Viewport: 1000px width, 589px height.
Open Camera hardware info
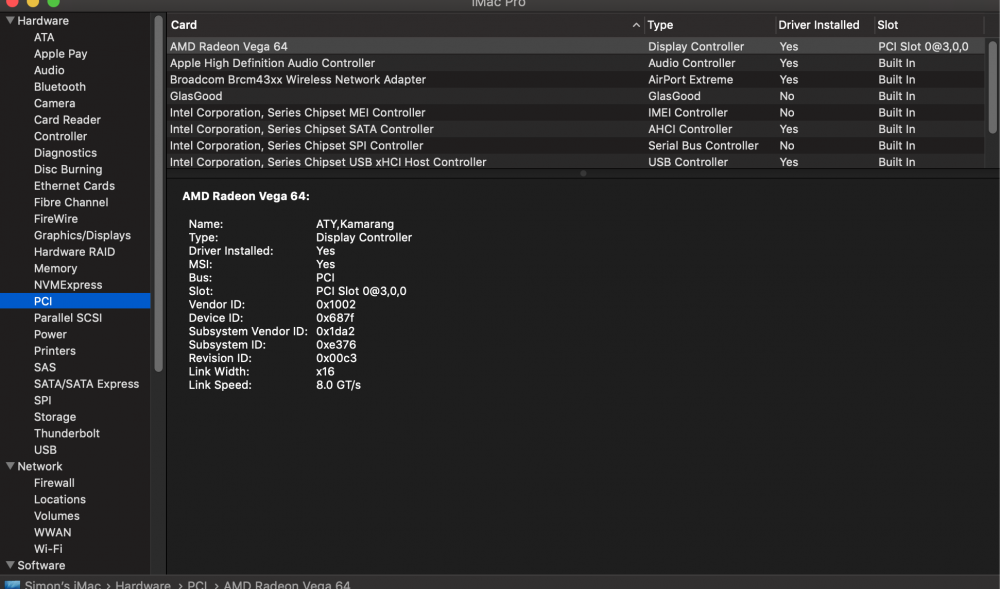54,103
